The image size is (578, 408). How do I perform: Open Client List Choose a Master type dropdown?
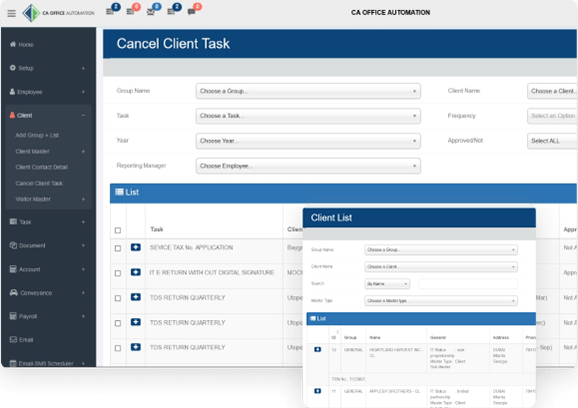(441, 301)
